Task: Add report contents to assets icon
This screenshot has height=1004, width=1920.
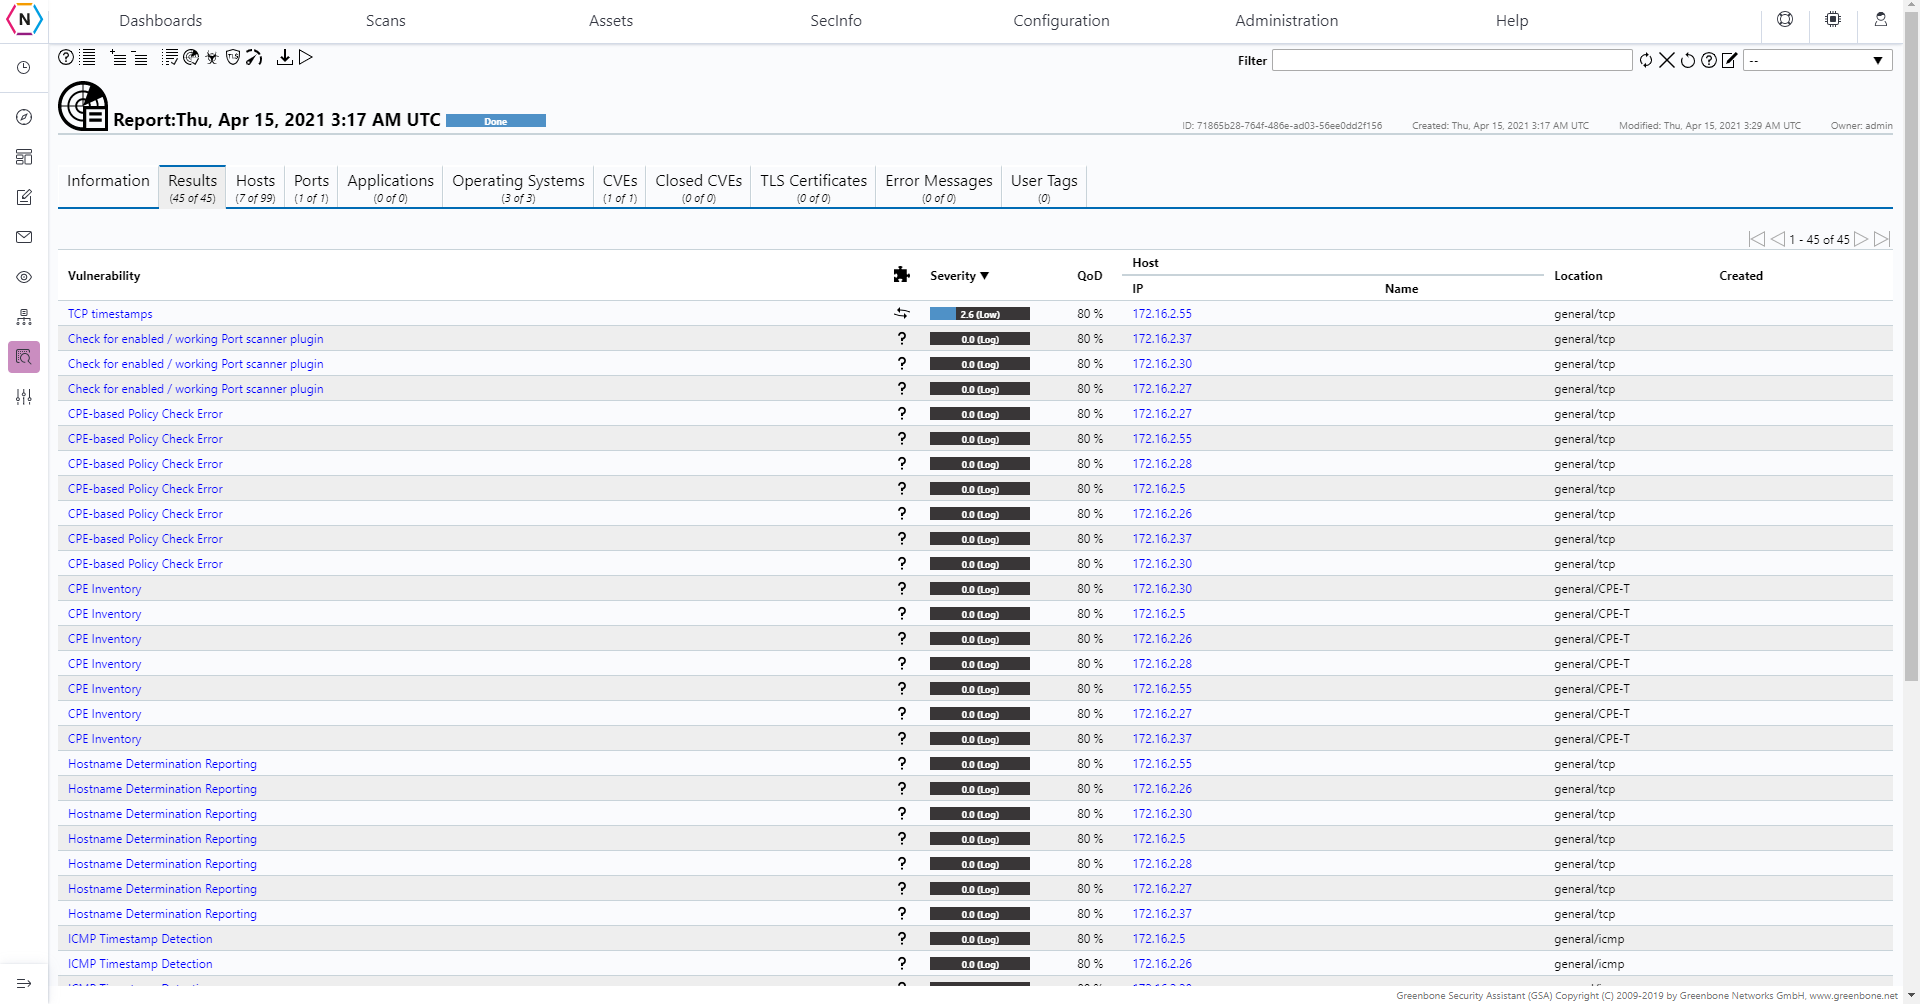Action: (x=118, y=58)
